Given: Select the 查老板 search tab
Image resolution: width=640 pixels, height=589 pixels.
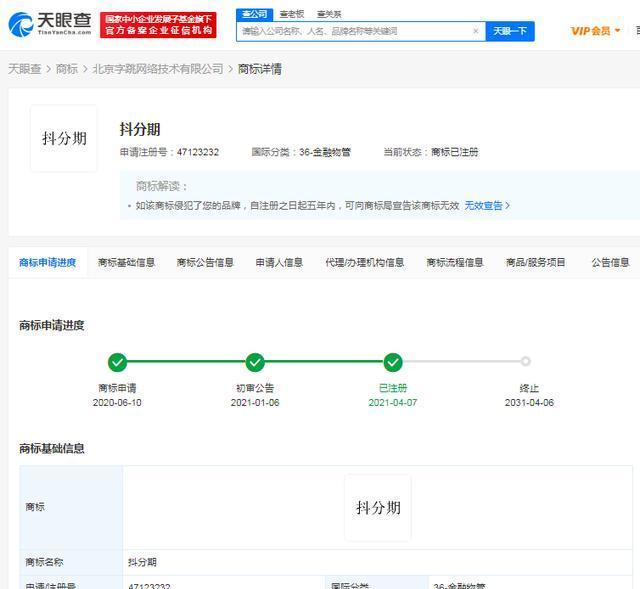Looking at the screenshot, I should (x=291, y=14).
